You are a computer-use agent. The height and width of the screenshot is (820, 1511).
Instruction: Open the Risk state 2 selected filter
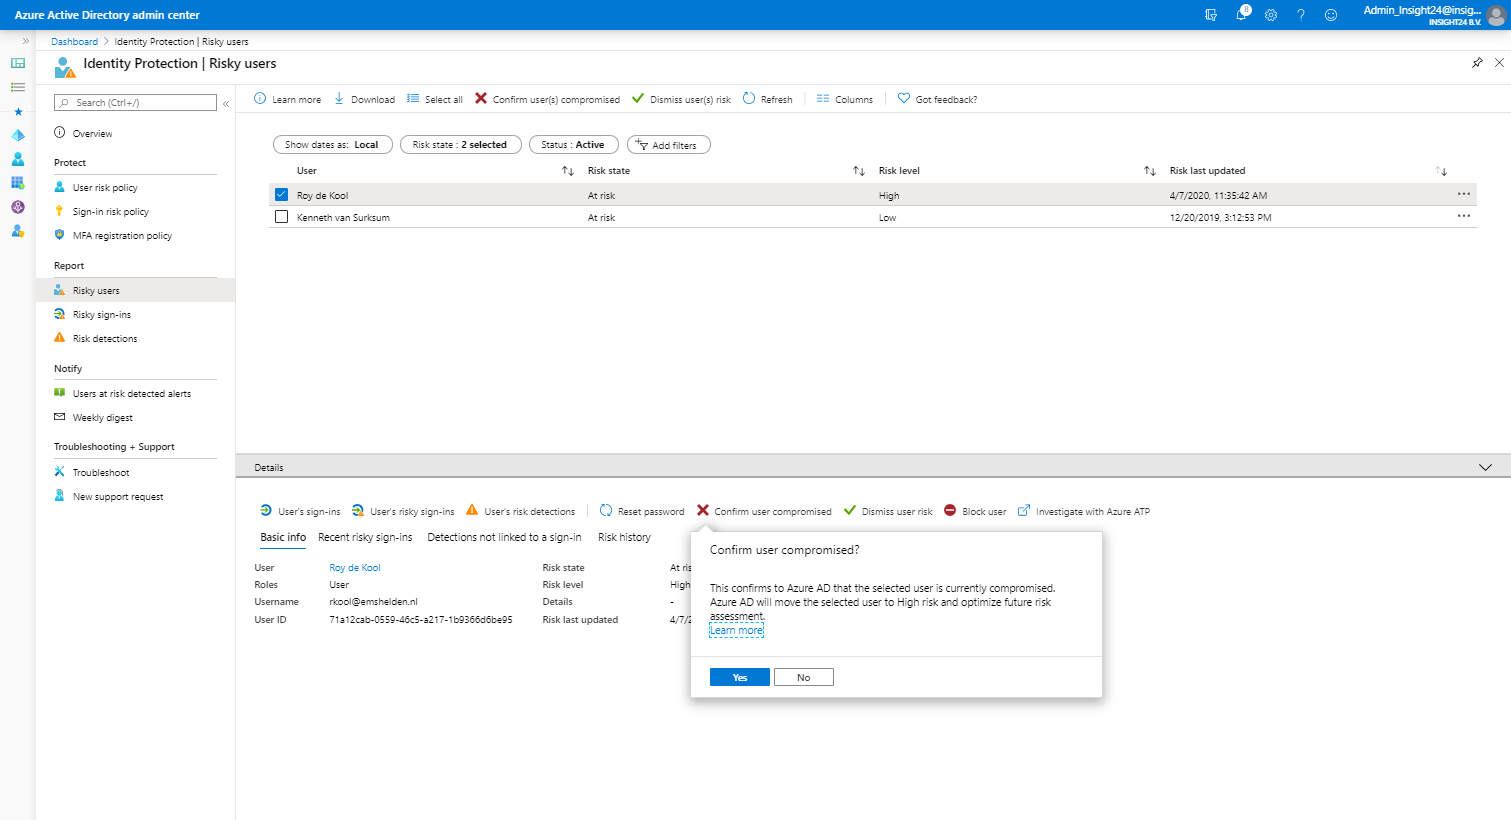[460, 145]
